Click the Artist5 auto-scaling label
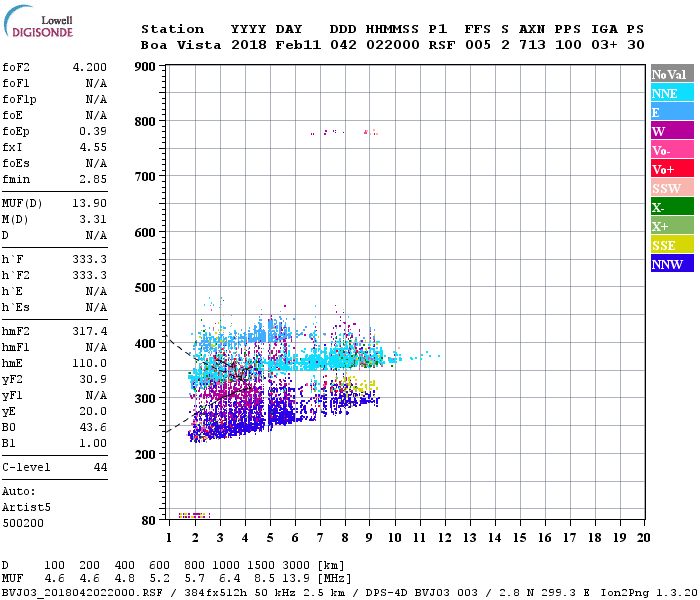The height and width of the screenshot is (600, 700). click(26, 508)
